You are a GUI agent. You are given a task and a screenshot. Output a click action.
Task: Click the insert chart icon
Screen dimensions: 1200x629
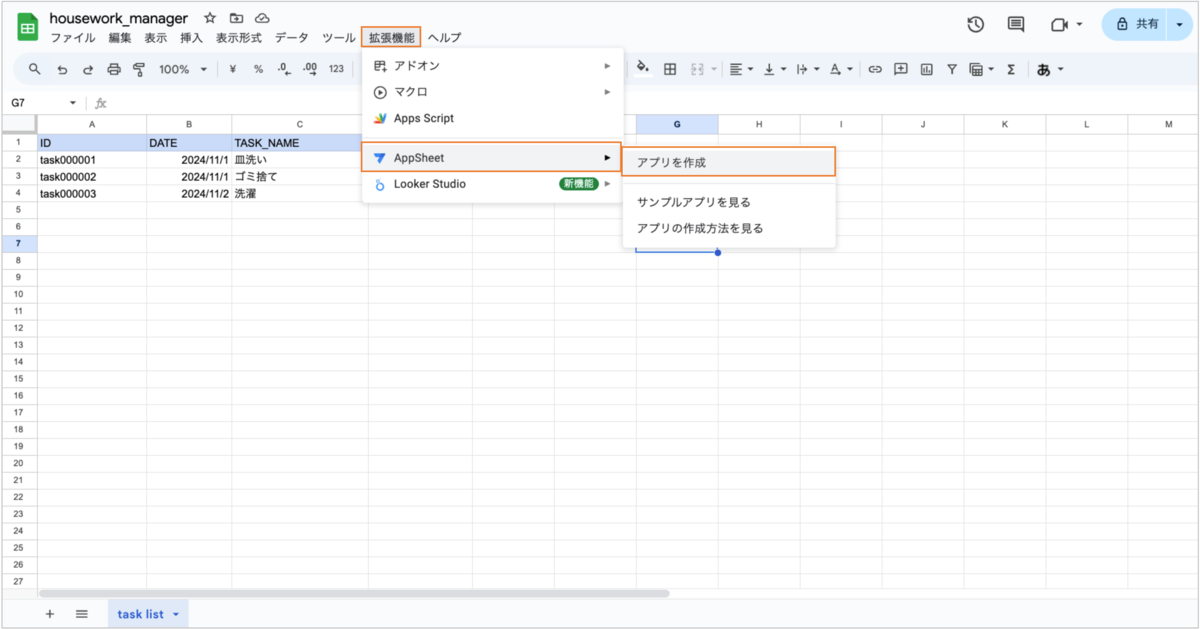pos(927,69)
